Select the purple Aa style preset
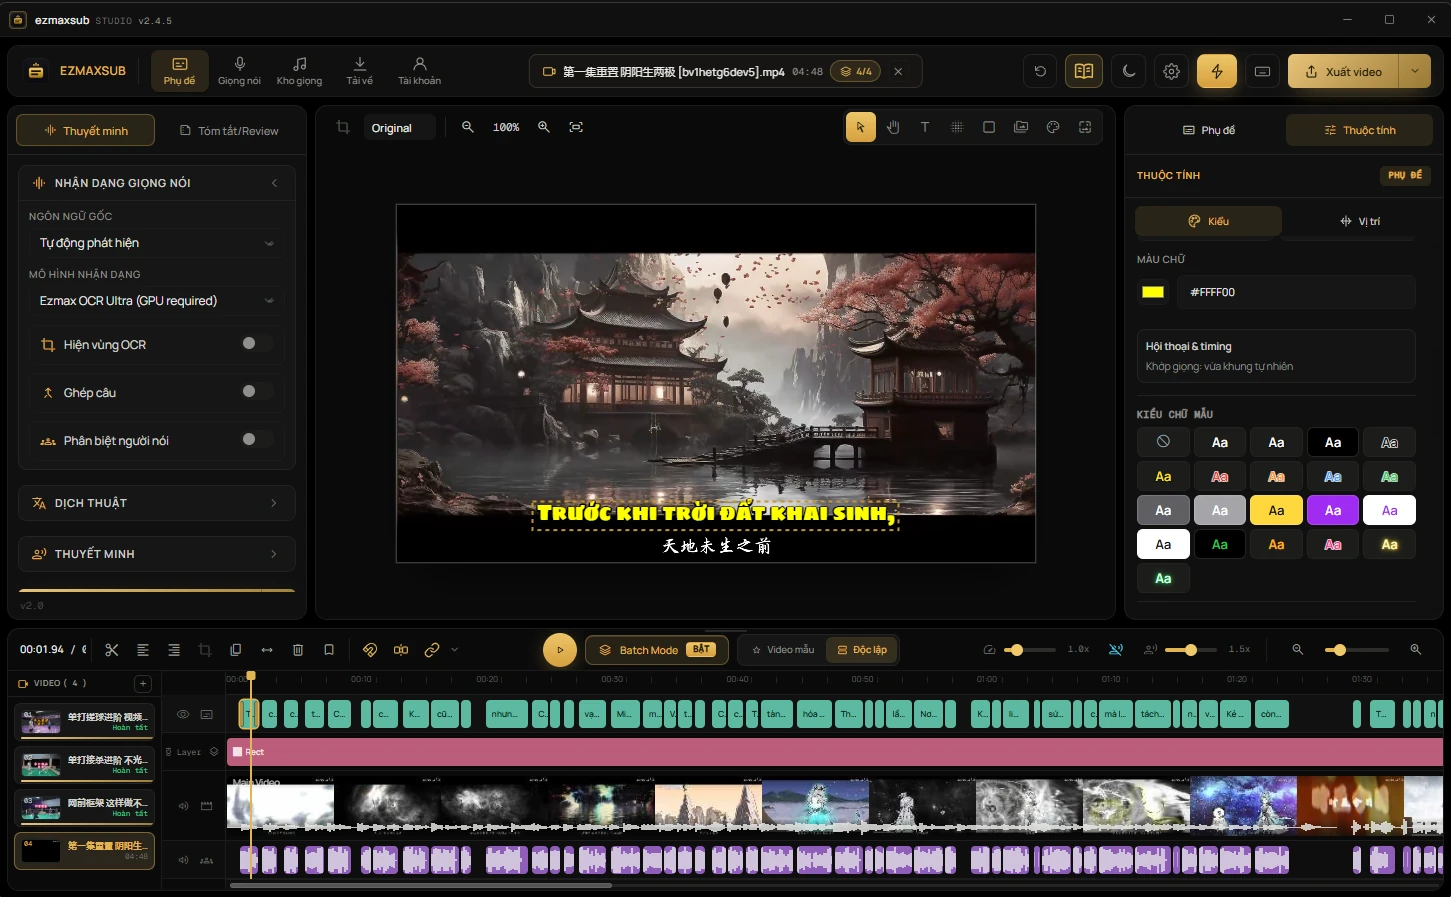1451x897 pixels. (x=1333, y=510)
